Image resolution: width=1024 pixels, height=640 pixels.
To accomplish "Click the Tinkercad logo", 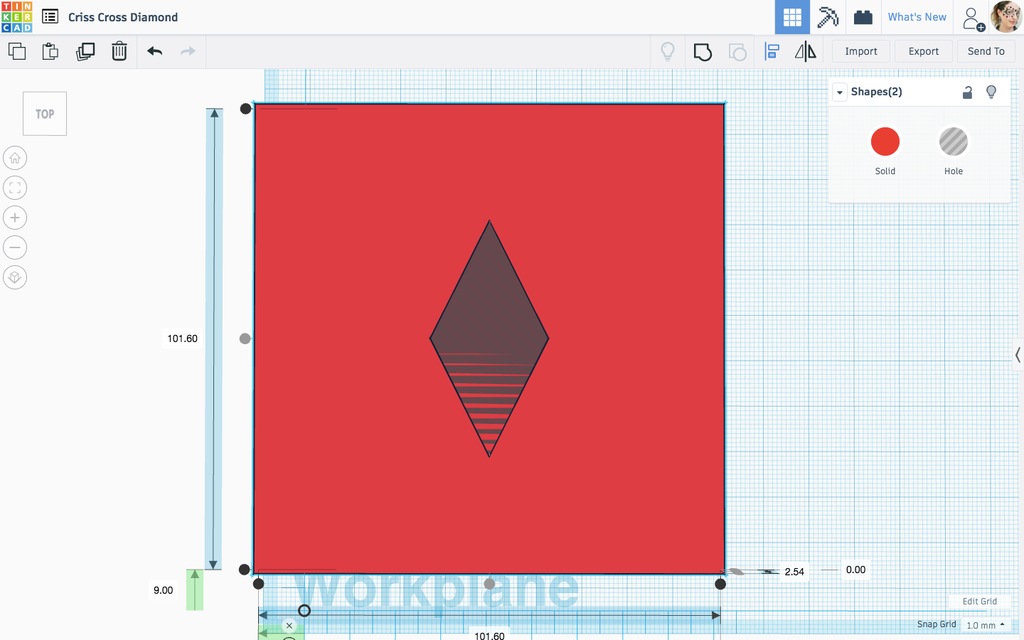I will [x=16, y=17].
